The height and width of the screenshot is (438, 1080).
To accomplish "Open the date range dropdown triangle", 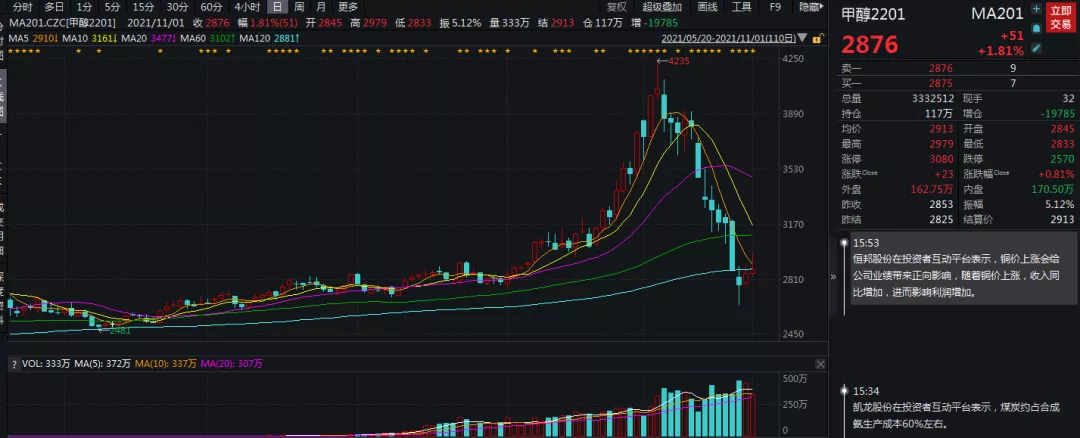I will [x=804, y=39].
